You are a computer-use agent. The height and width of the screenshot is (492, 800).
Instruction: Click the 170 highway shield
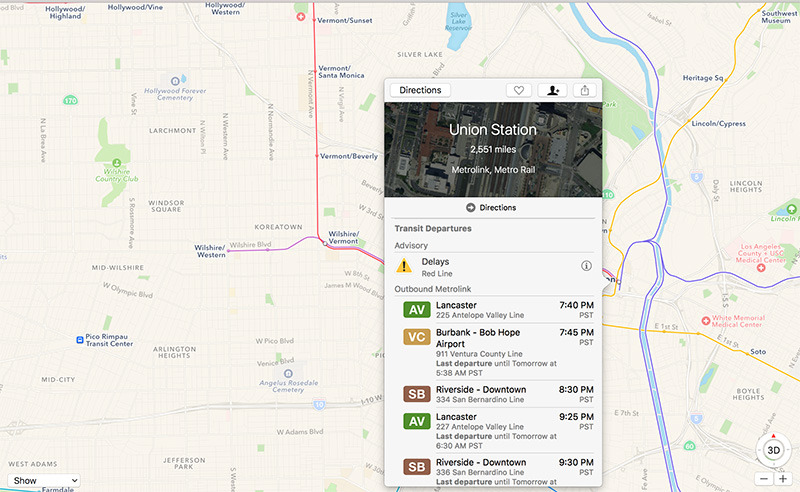point(70,100)
